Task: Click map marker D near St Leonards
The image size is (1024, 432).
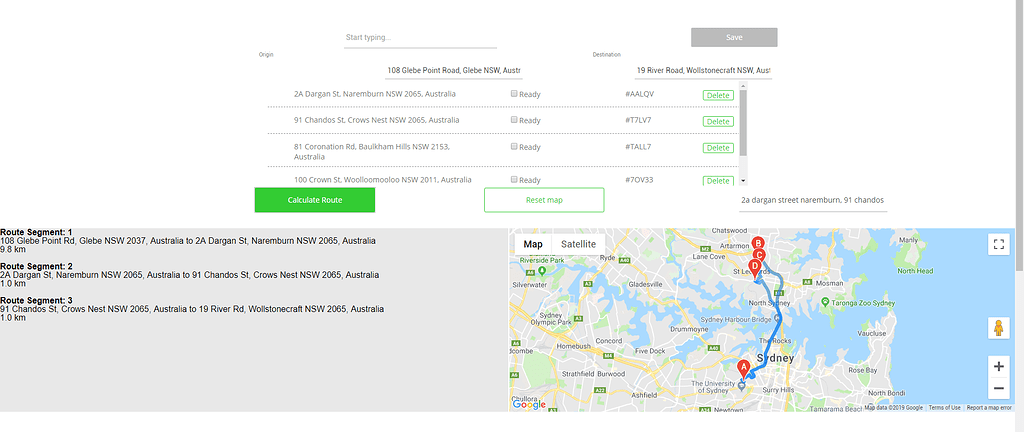Action: (755, 268)
